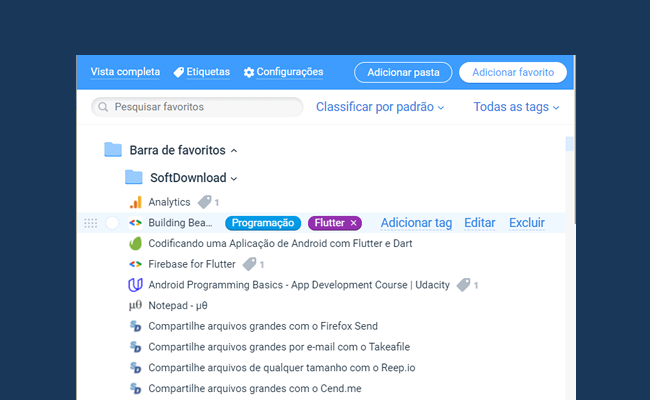650x400 pixels.
Task: Click the Firebase for Flutter favicon
Action: [x=136, y=264]
